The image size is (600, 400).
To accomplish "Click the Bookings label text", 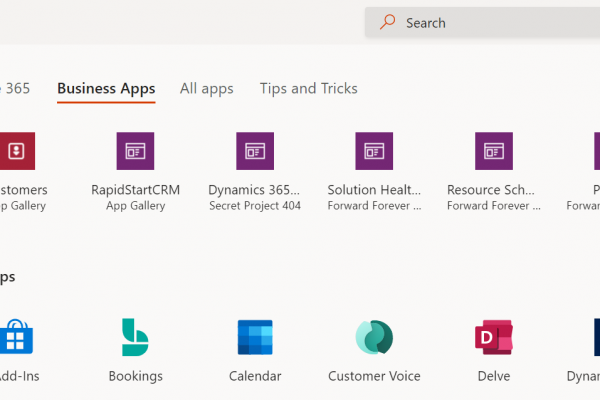I will pos(135,376).
